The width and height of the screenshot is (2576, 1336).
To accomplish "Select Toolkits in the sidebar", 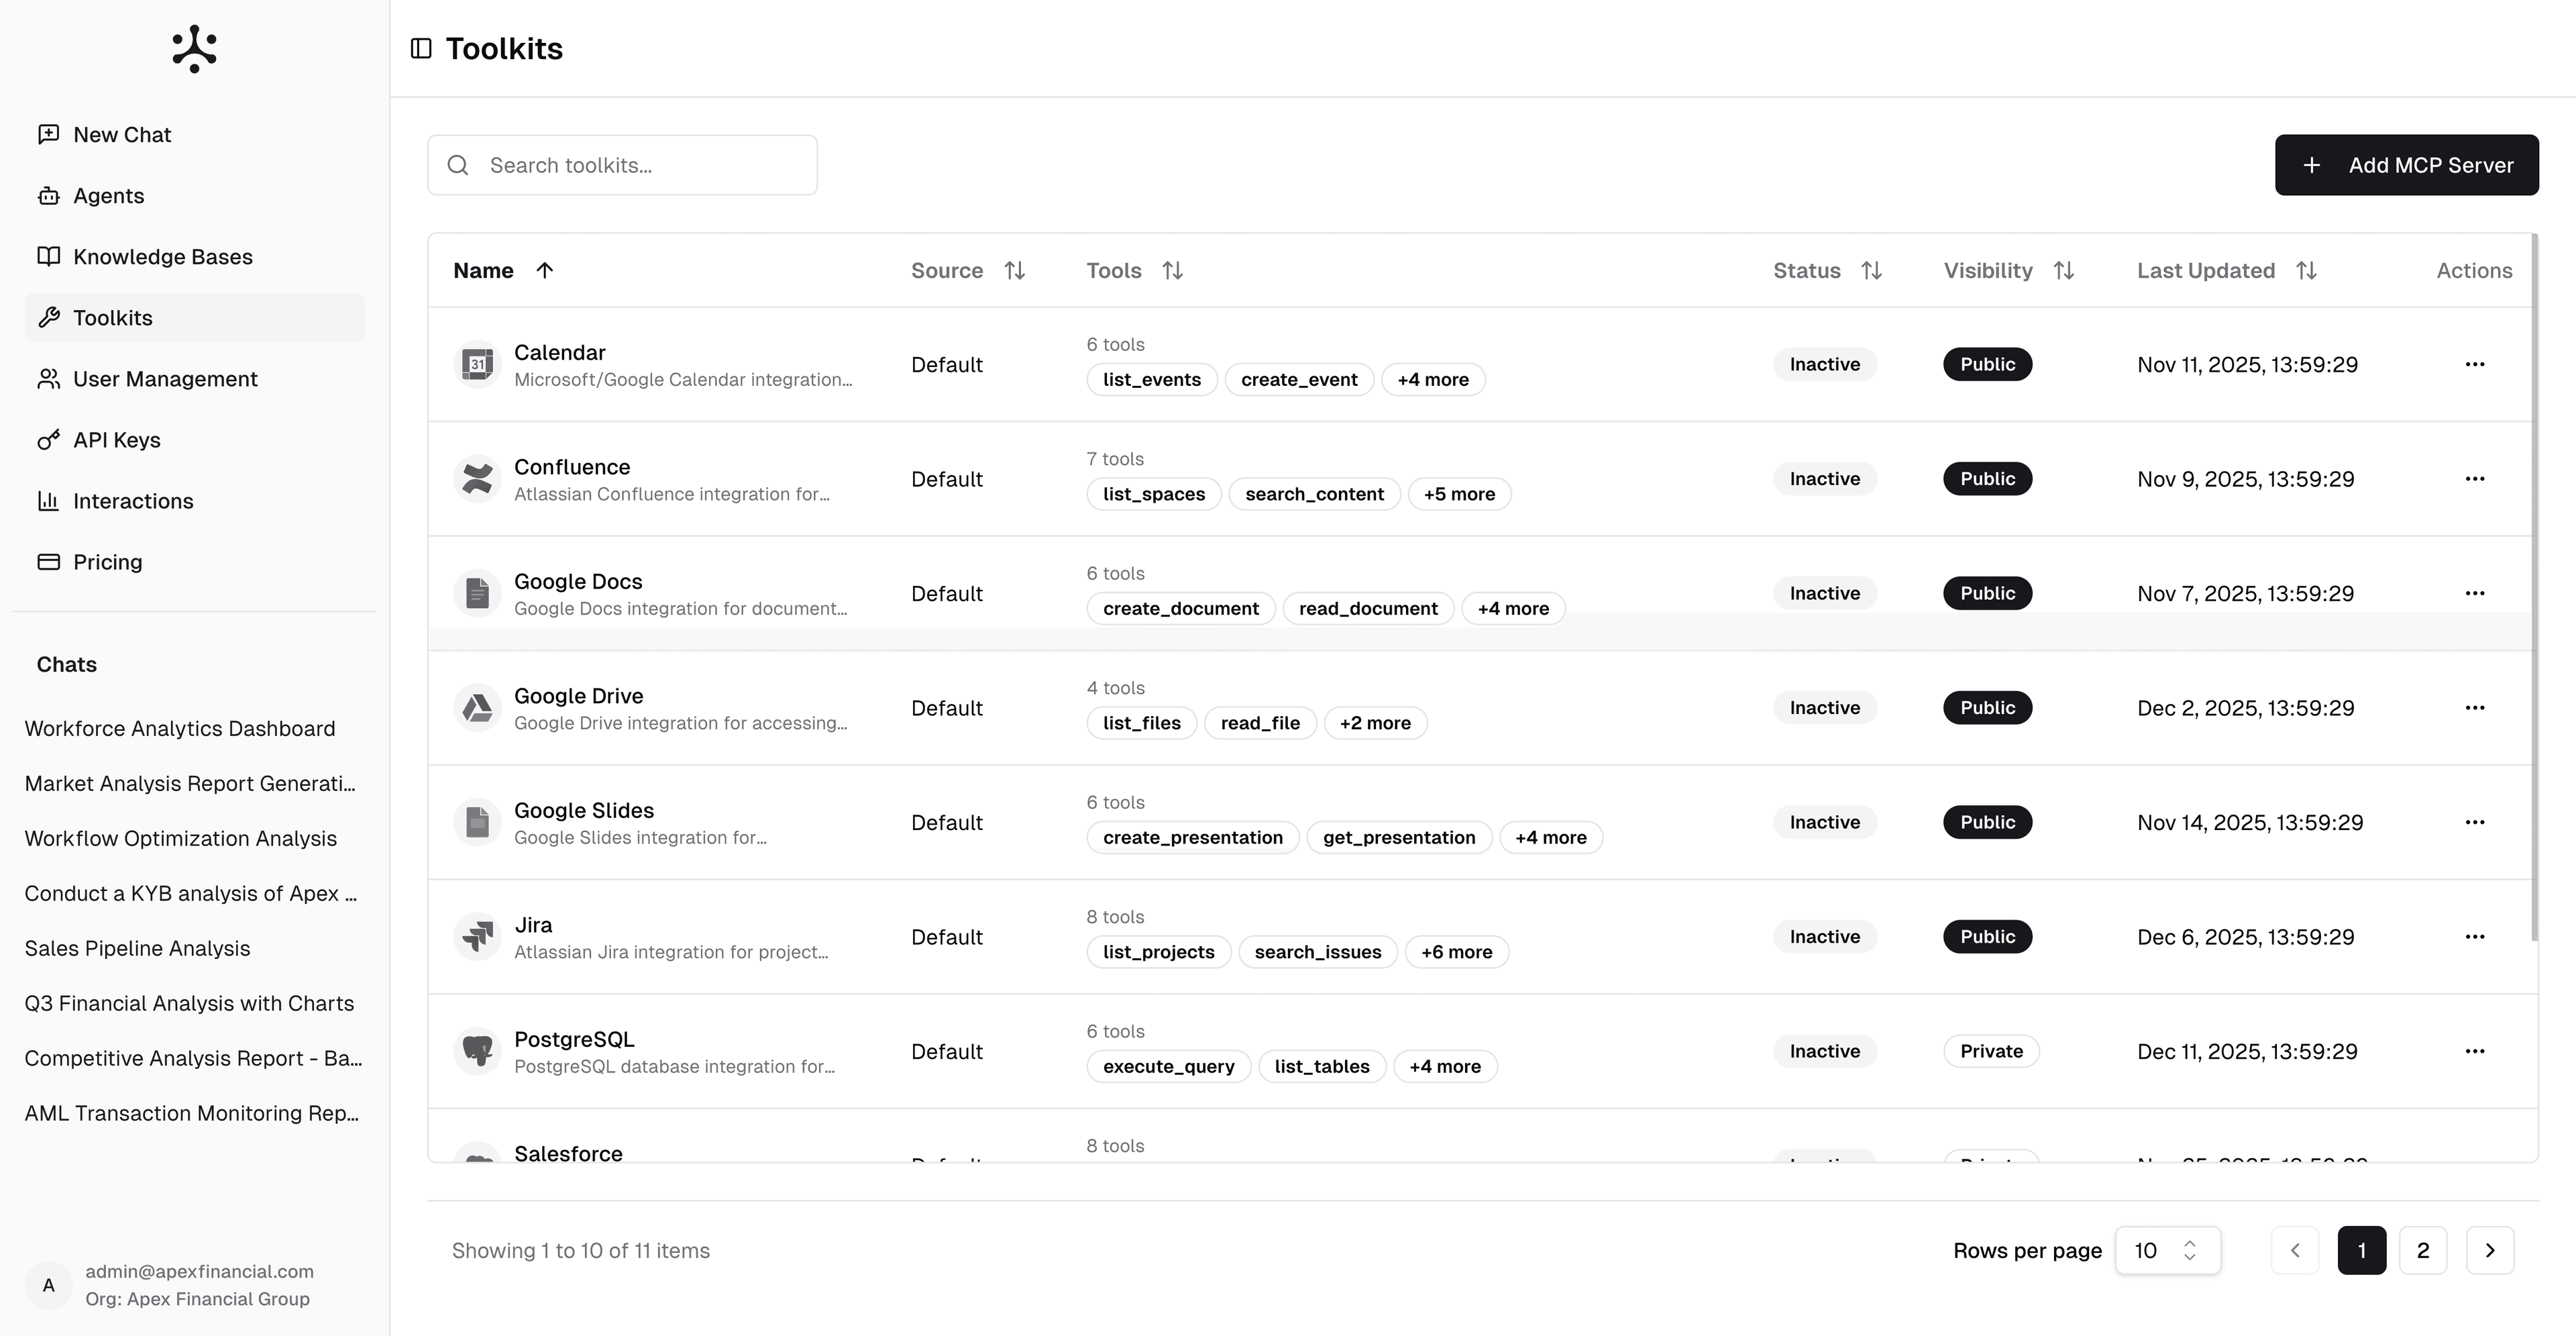I will [x=194, y=318].
